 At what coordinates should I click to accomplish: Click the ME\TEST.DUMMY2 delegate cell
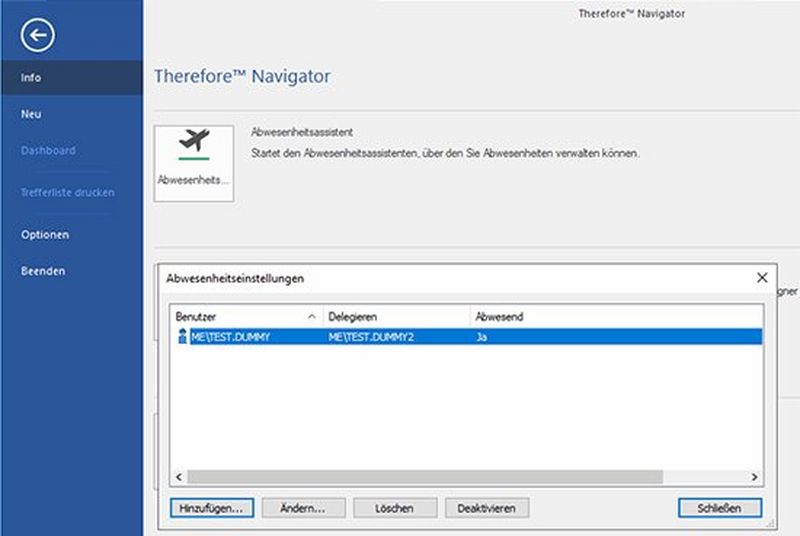371,337
